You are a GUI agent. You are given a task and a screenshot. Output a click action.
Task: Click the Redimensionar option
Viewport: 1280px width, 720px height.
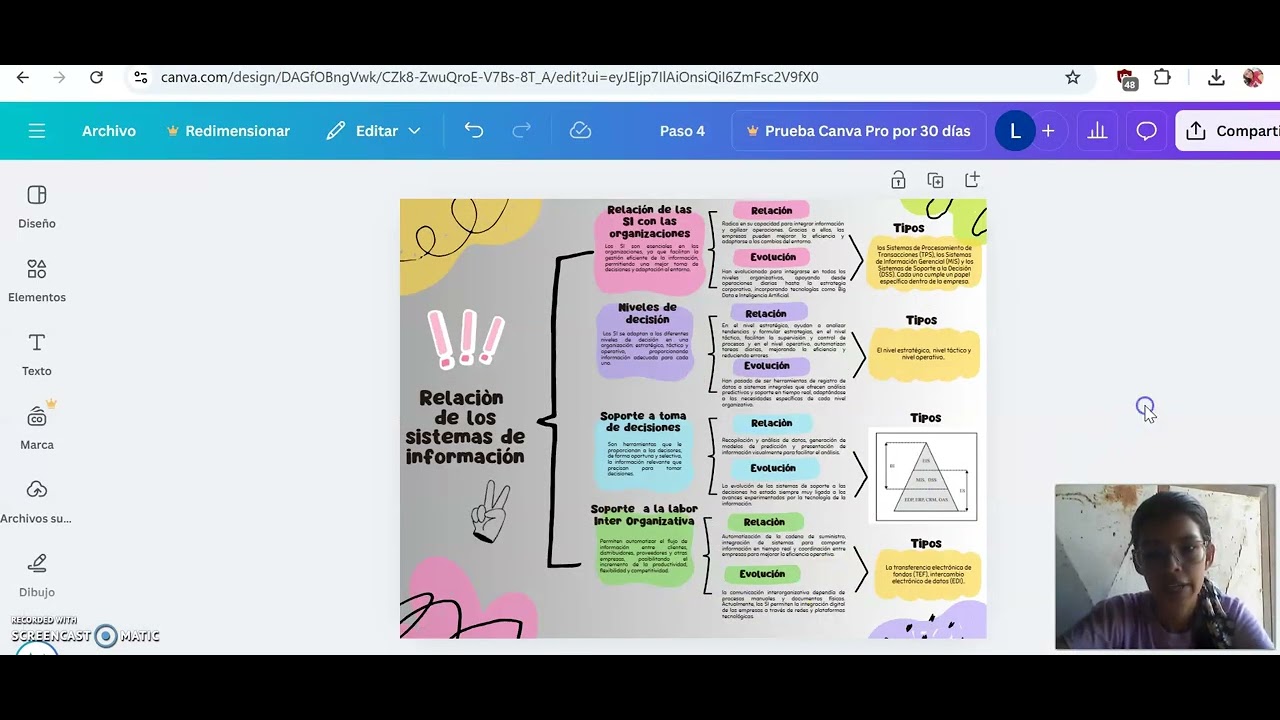coord(228,131)
